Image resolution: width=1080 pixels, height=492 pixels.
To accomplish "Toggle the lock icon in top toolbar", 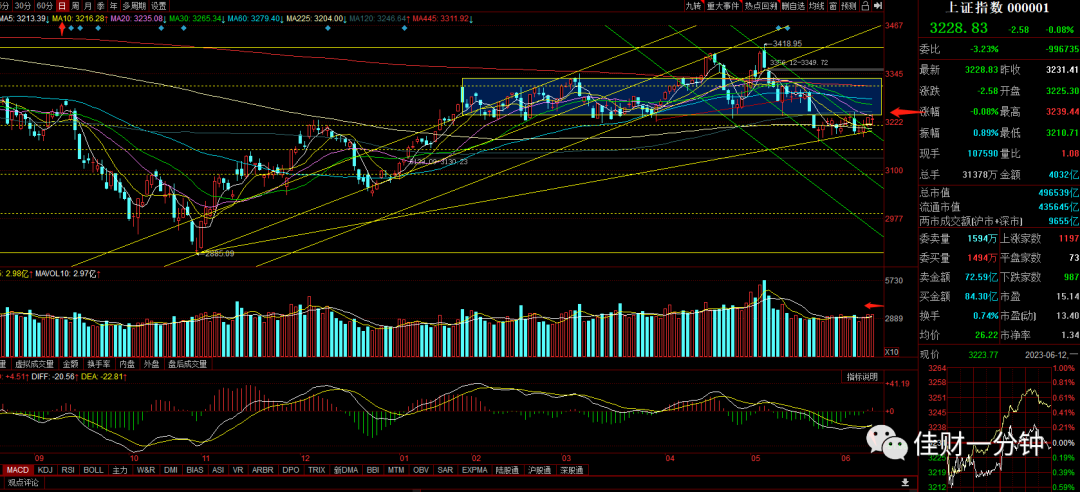I will point(866,6).
